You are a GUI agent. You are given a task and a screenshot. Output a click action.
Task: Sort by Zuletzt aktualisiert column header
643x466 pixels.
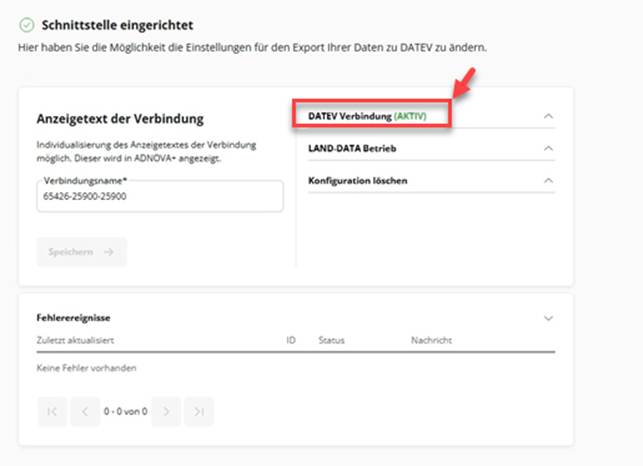click(75, 340)
